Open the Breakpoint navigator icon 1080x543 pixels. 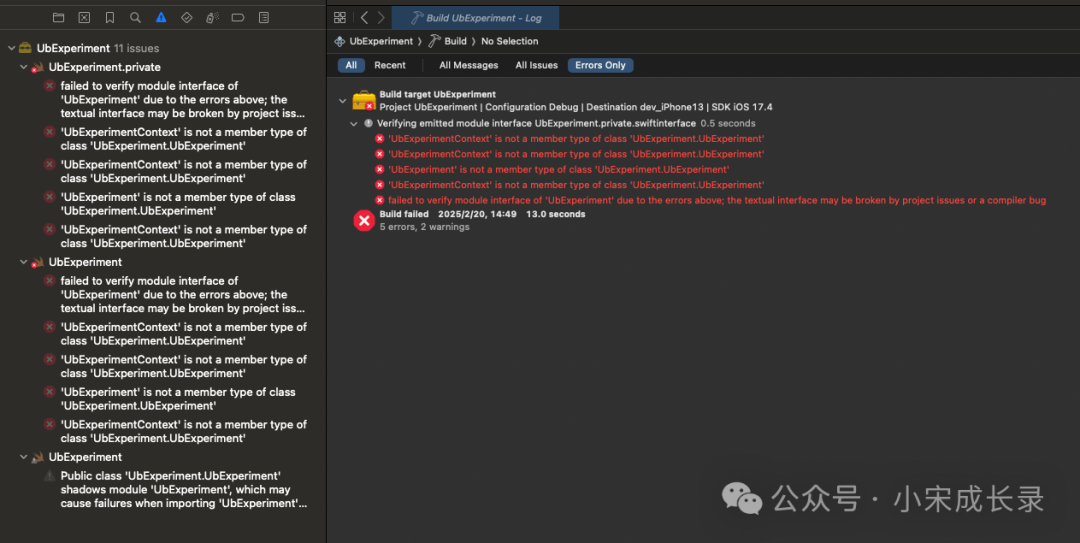point(238,18)
